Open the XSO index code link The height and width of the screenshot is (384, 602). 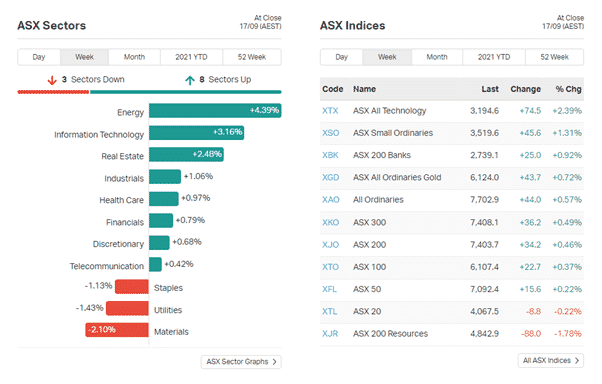pyautogui.click(x=331, y=133)
